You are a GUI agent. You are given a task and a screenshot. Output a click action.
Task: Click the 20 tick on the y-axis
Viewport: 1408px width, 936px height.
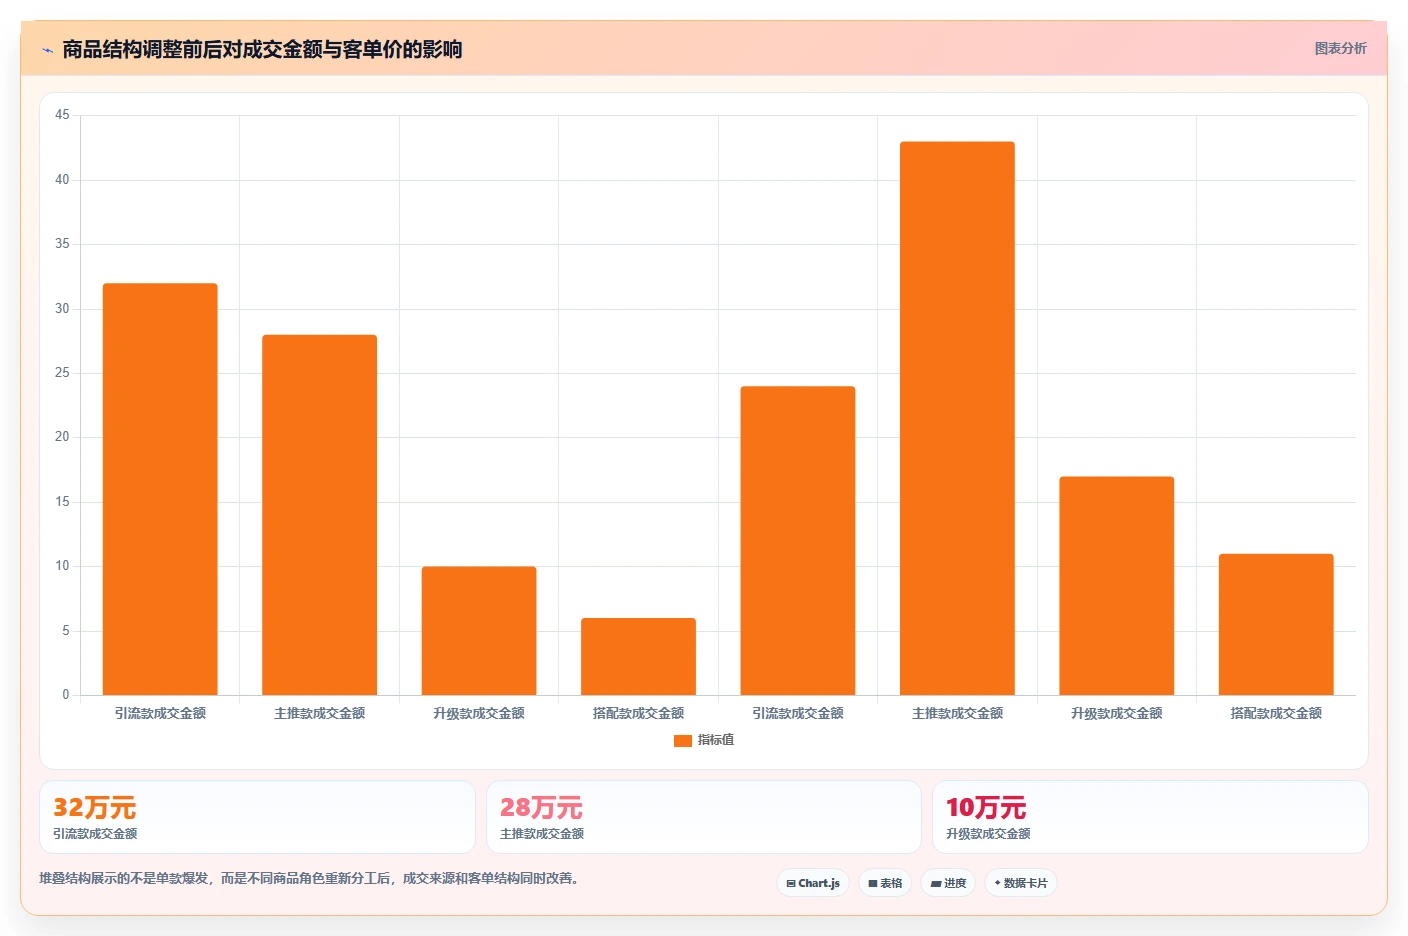pyautogui.click(x=62, y=437)
